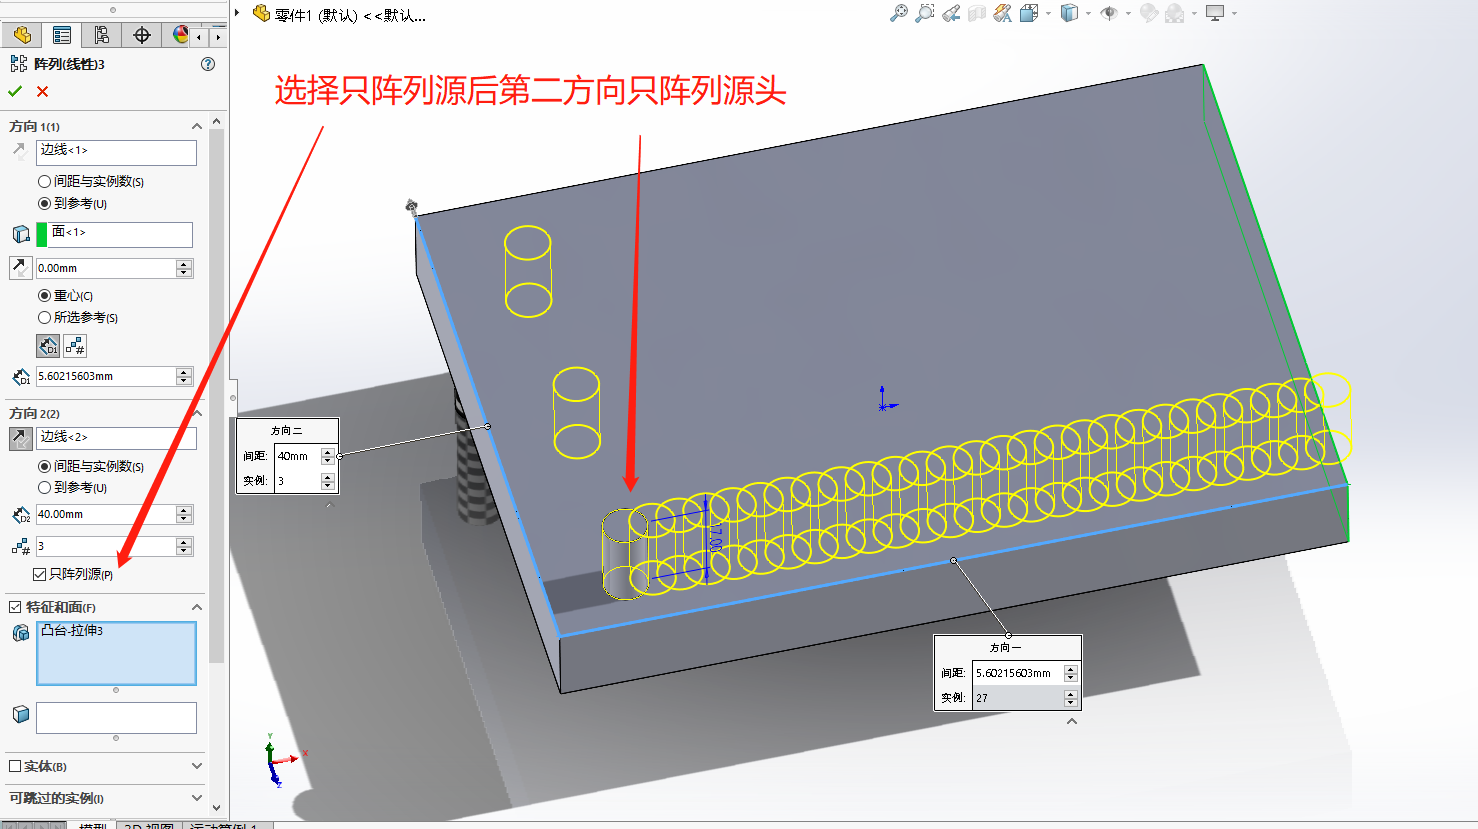Image resolution: width=1478 pixels, height=829 pixels.
Task: Show the previous manager tabs with the left arrow
Action: [200, 36]
